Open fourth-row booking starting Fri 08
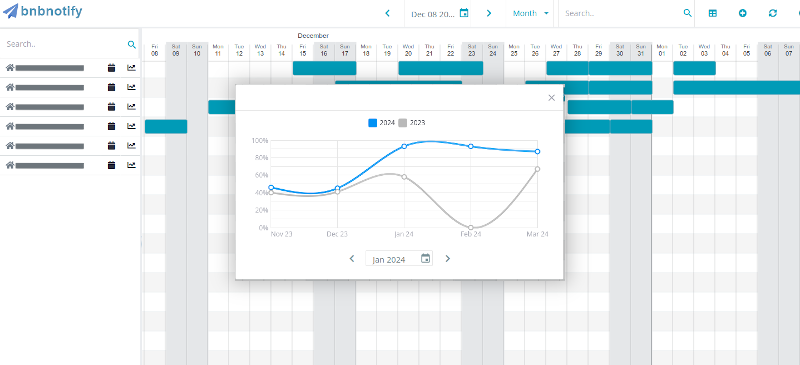The height and width of the screenshot is (365, 800). pyautogui.click(x=166, y=127)
